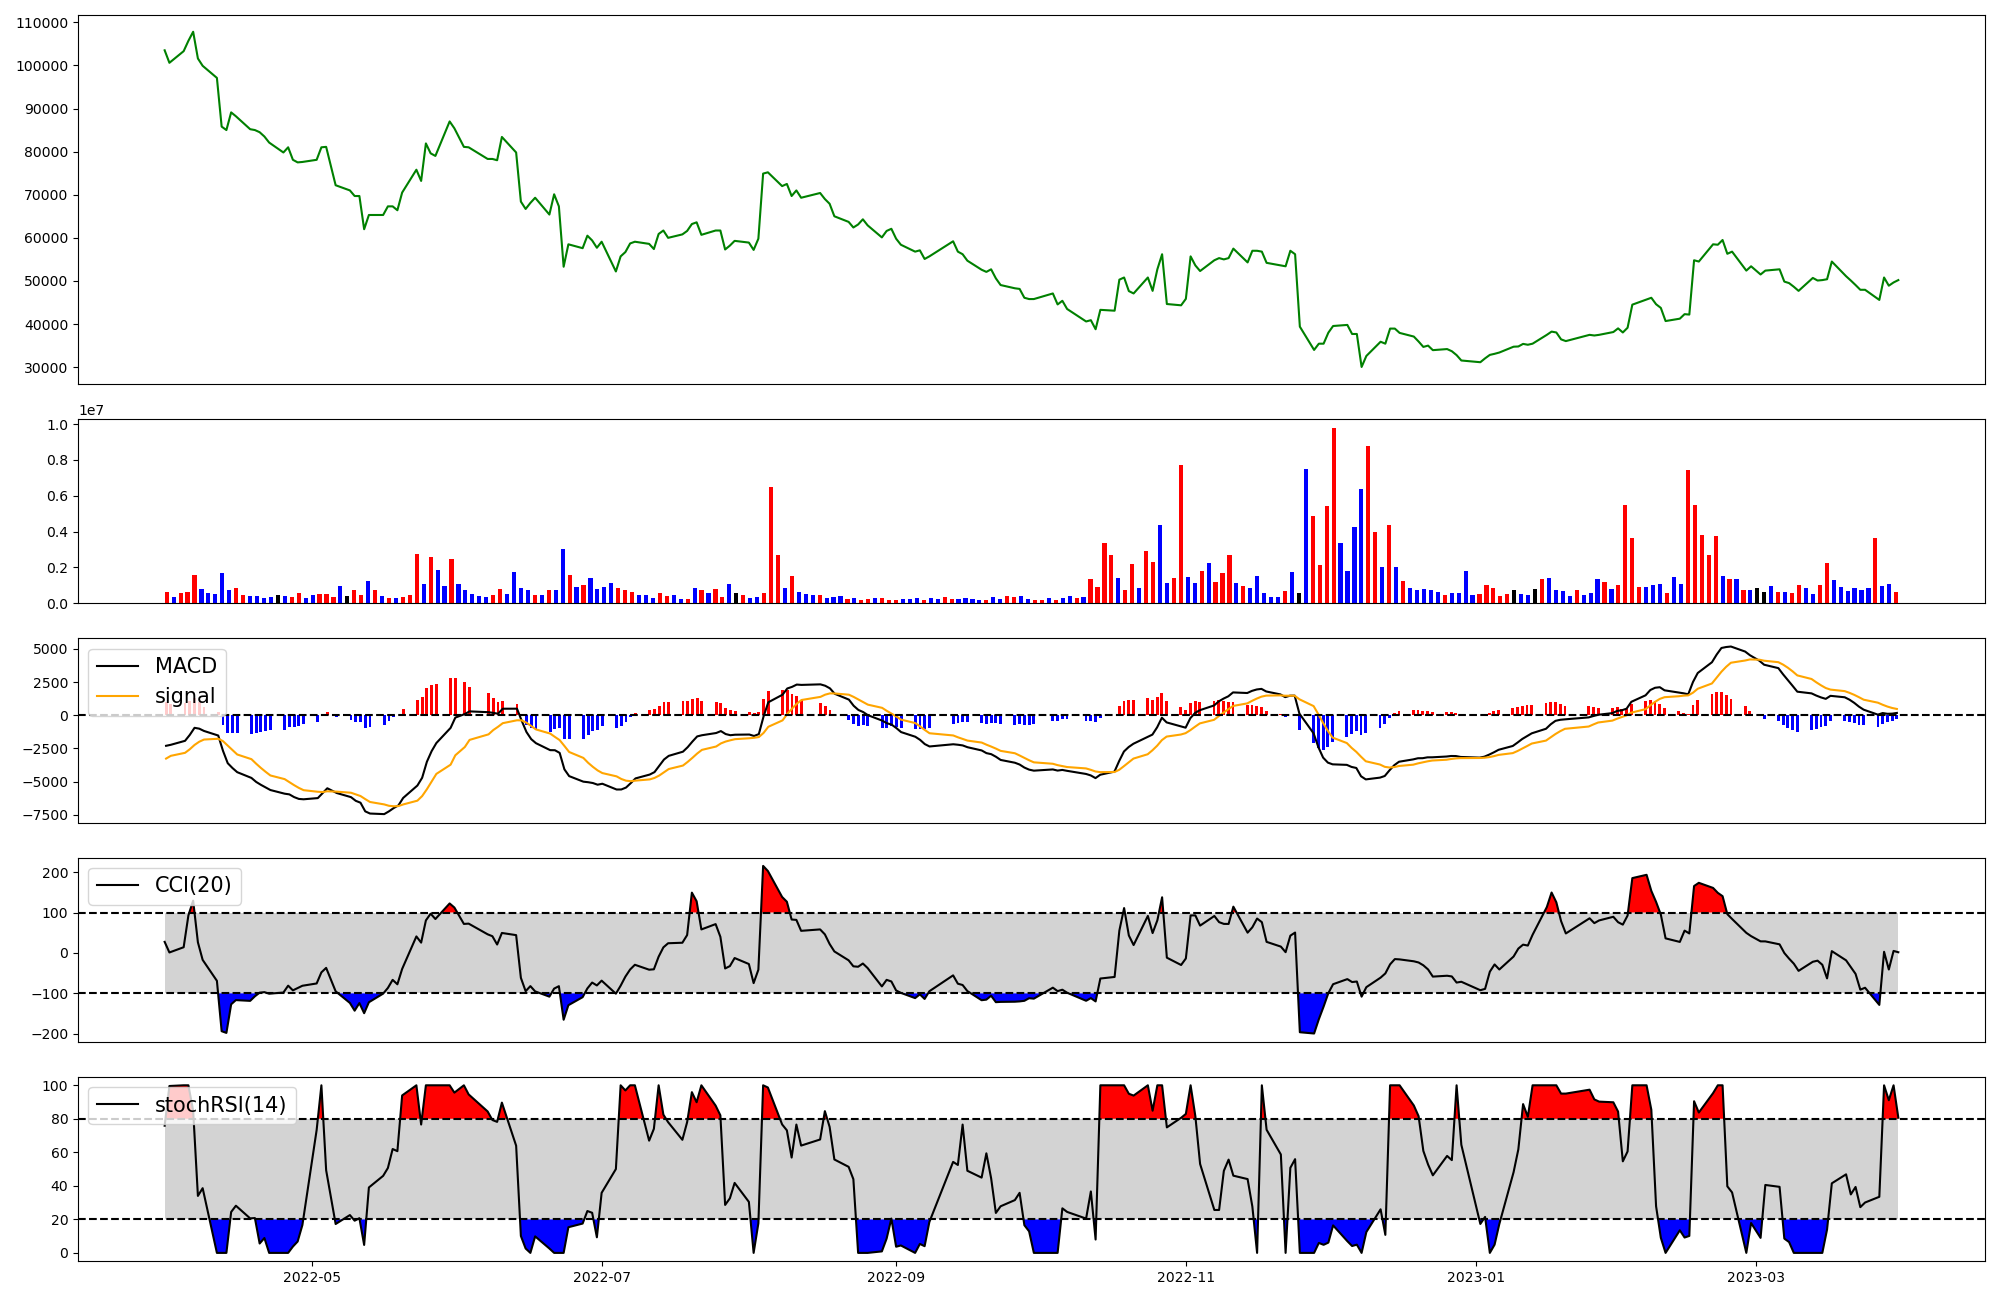Click the 30000 price axis tick label
The height and width of the screenshot is (1300, 2000).
(x=46, y=368)
